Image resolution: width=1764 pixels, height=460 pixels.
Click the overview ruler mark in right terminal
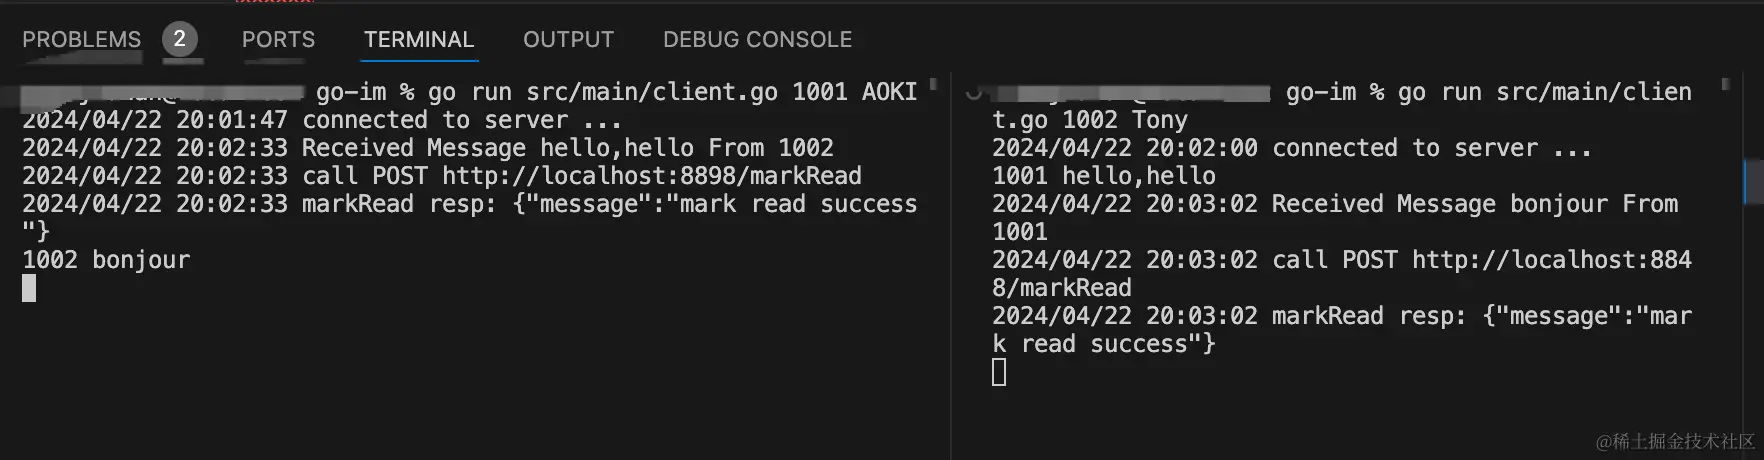coord(1725,84)
